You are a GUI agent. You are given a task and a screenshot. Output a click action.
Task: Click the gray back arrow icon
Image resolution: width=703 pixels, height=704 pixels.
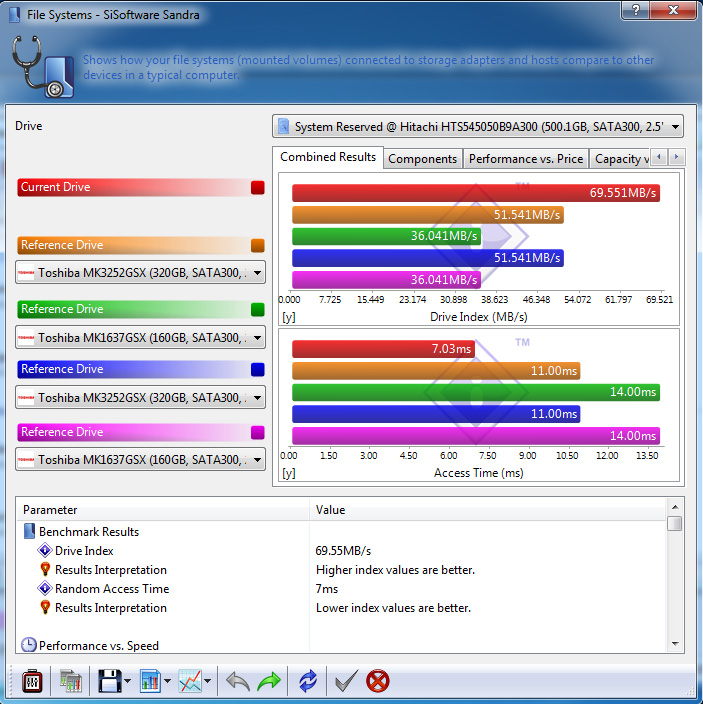(237, 682)
